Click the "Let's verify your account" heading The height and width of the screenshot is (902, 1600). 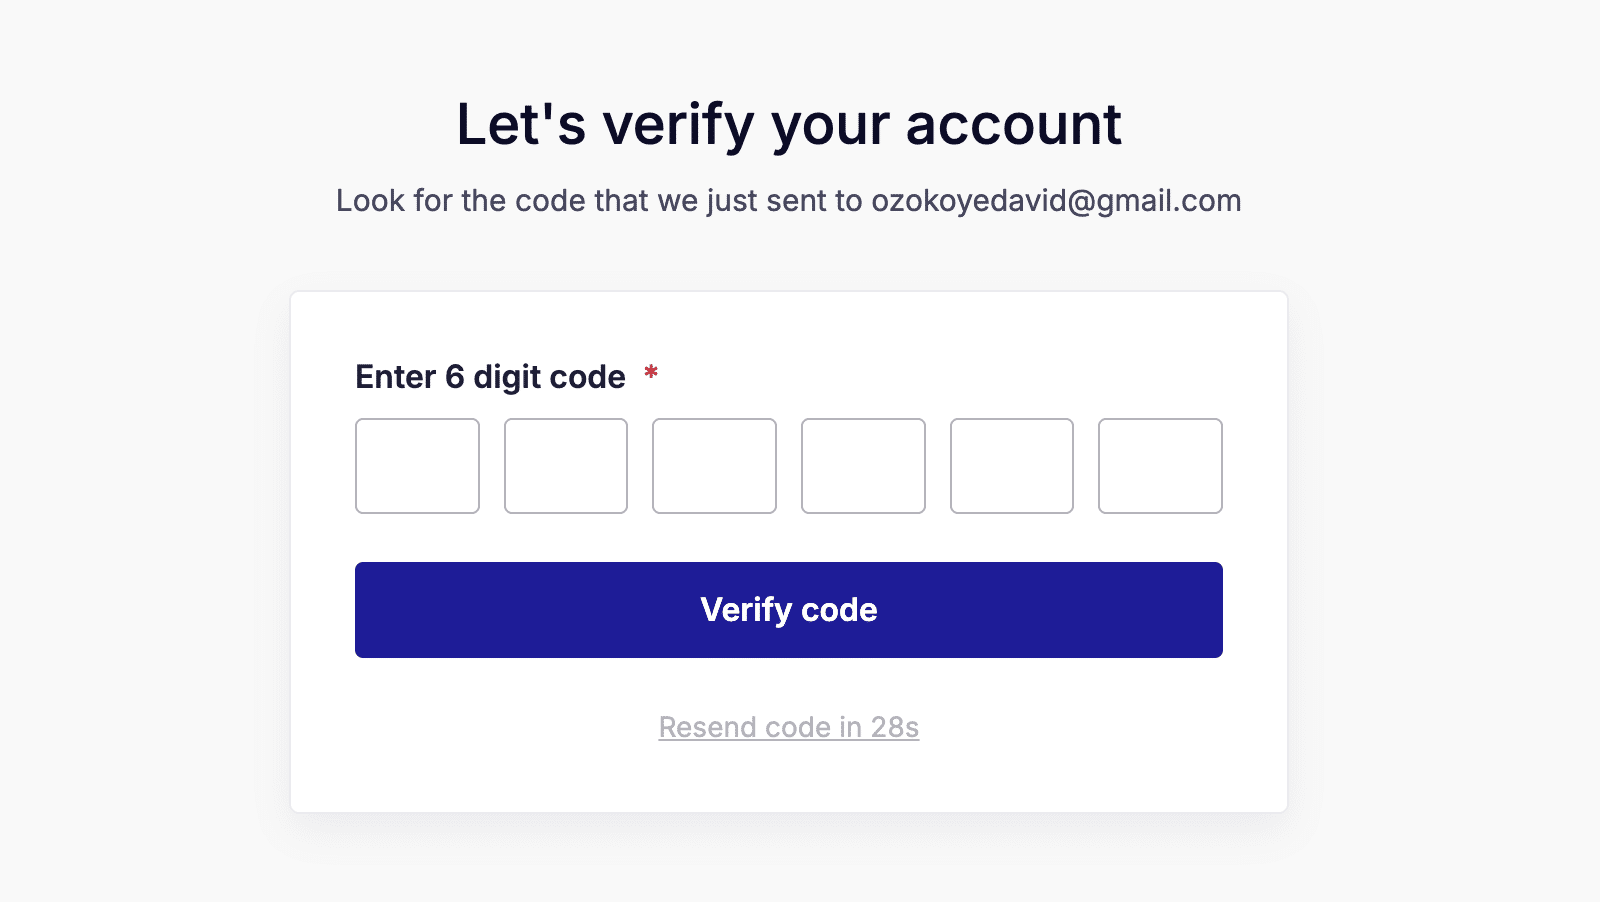click(788, 125)
